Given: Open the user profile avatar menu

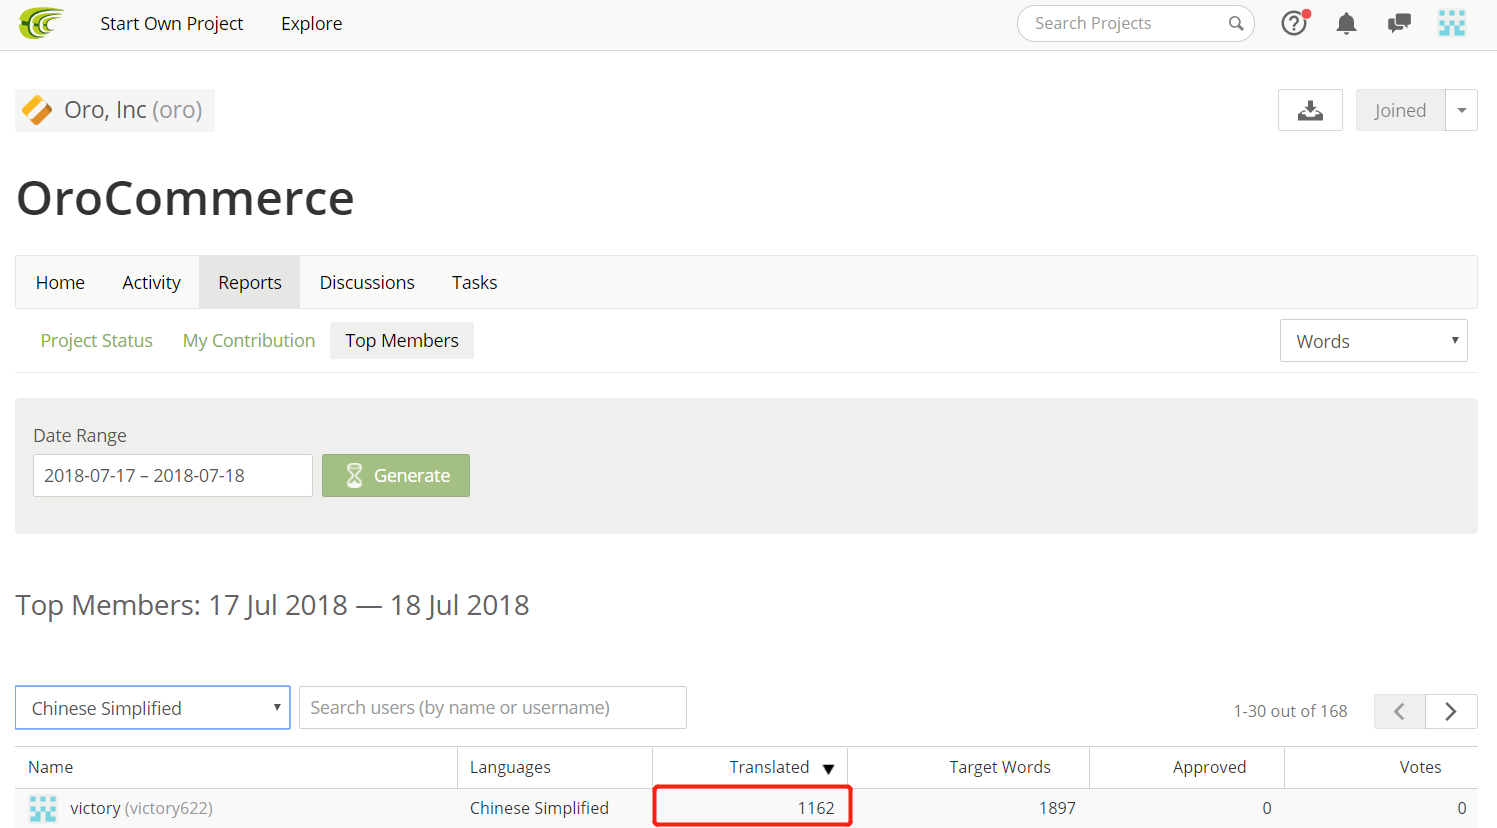Looking at the screenshot, I should (1452, 23).
